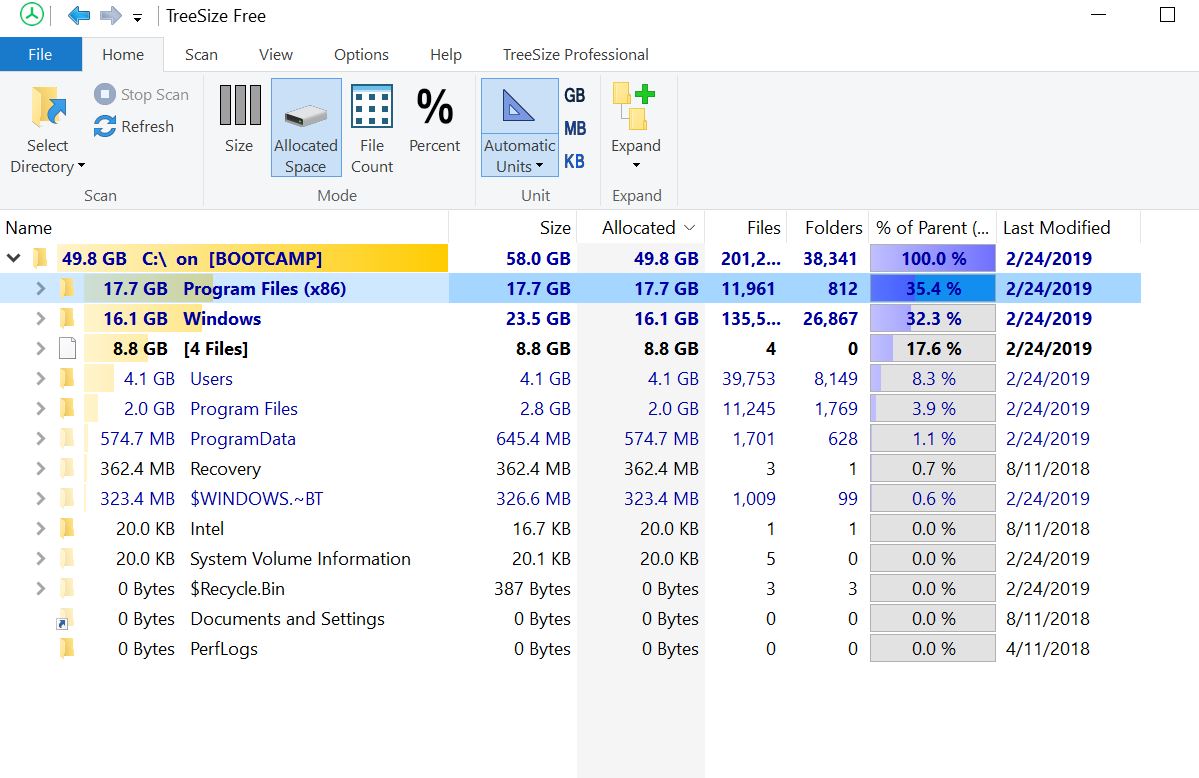Click the Intel folder icon
Screen dimensions: 1199x778
67,528
